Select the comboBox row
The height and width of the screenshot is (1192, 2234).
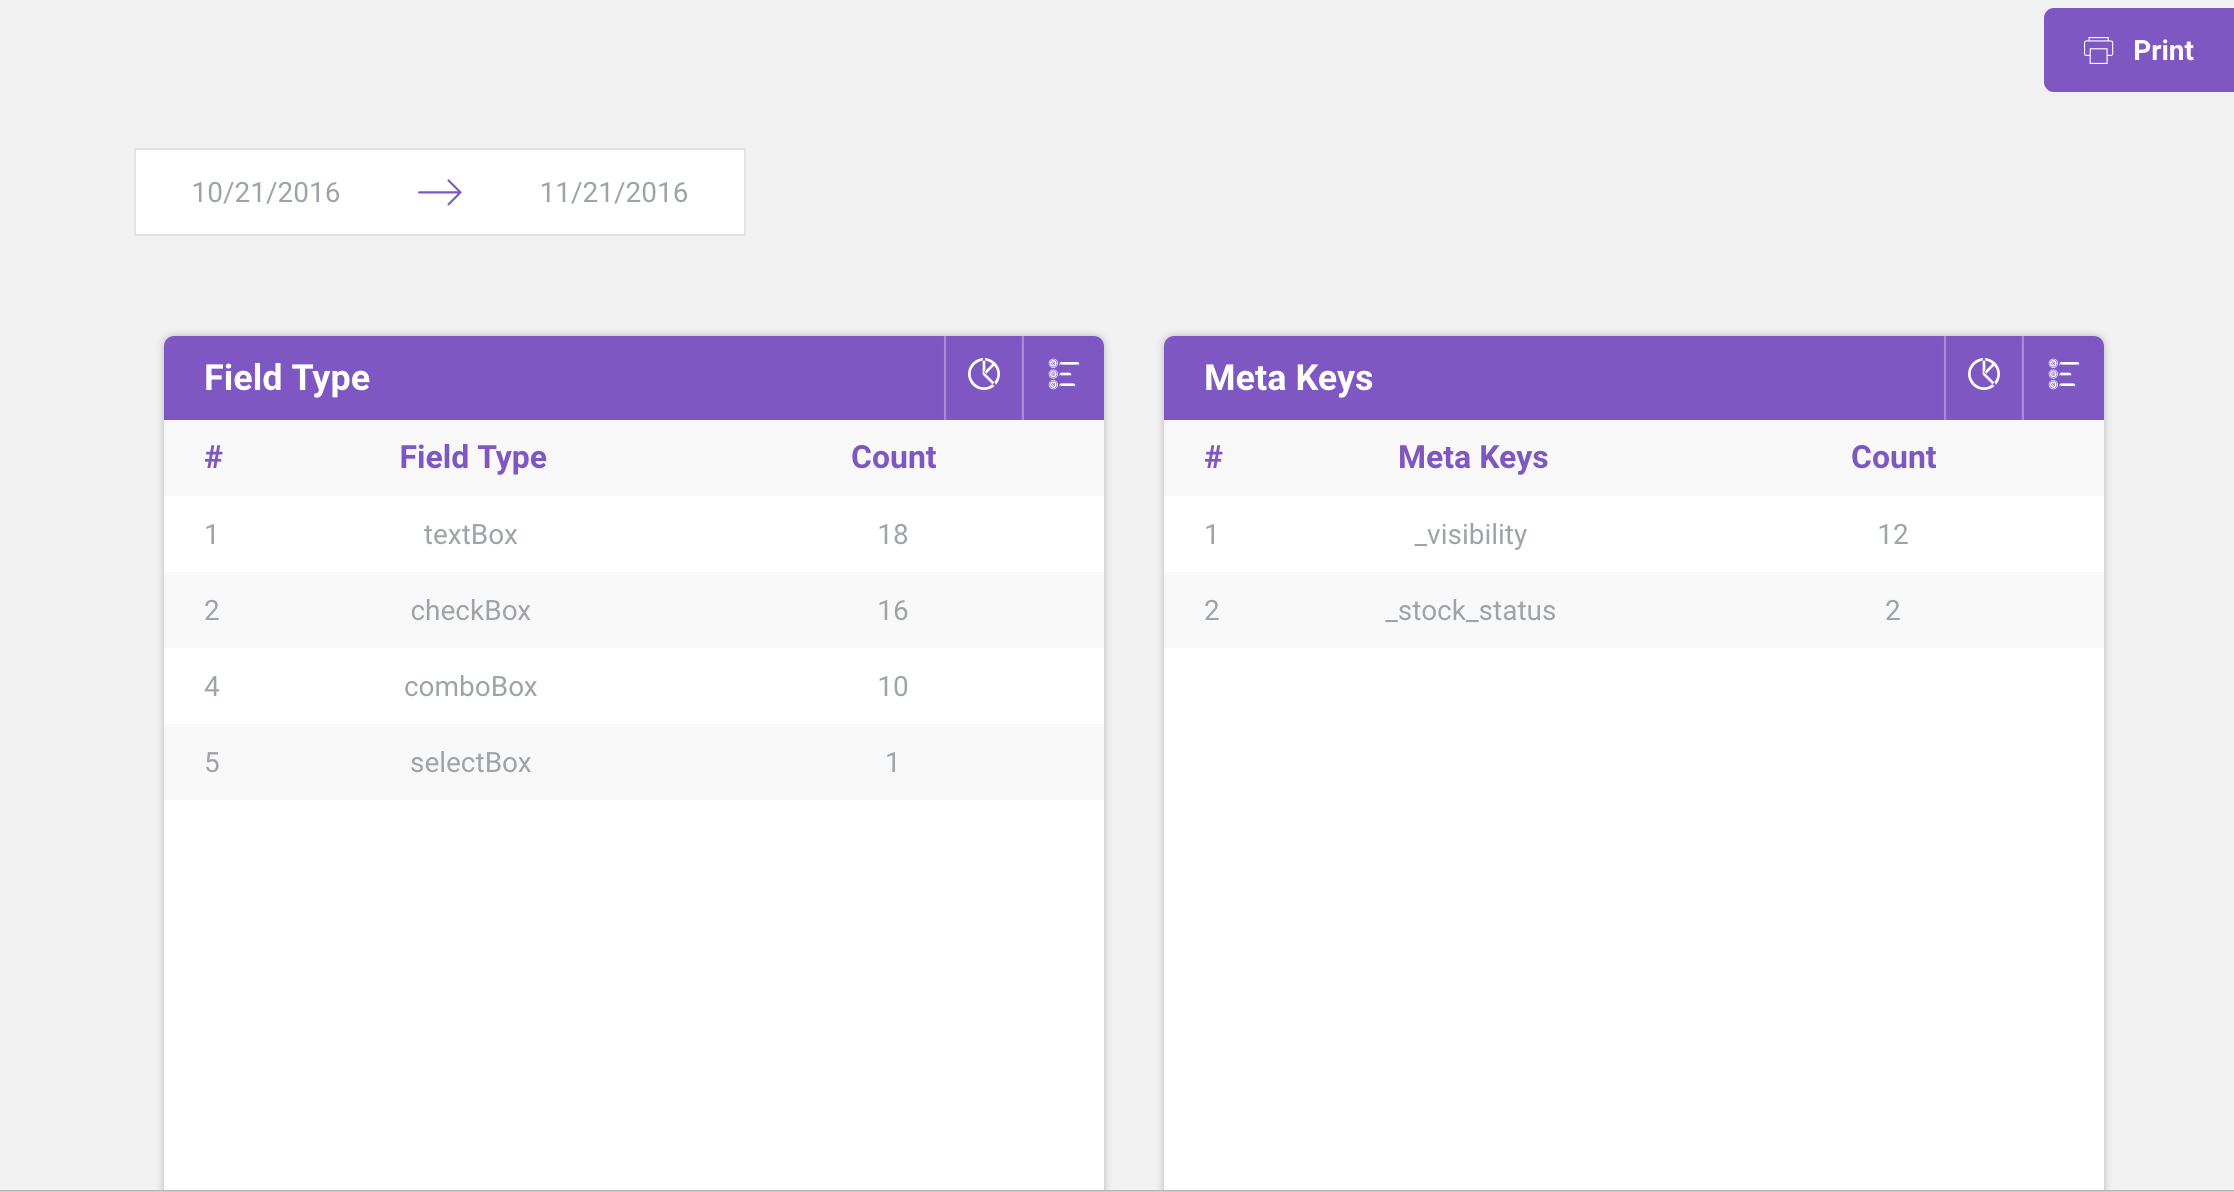[470, 686]
